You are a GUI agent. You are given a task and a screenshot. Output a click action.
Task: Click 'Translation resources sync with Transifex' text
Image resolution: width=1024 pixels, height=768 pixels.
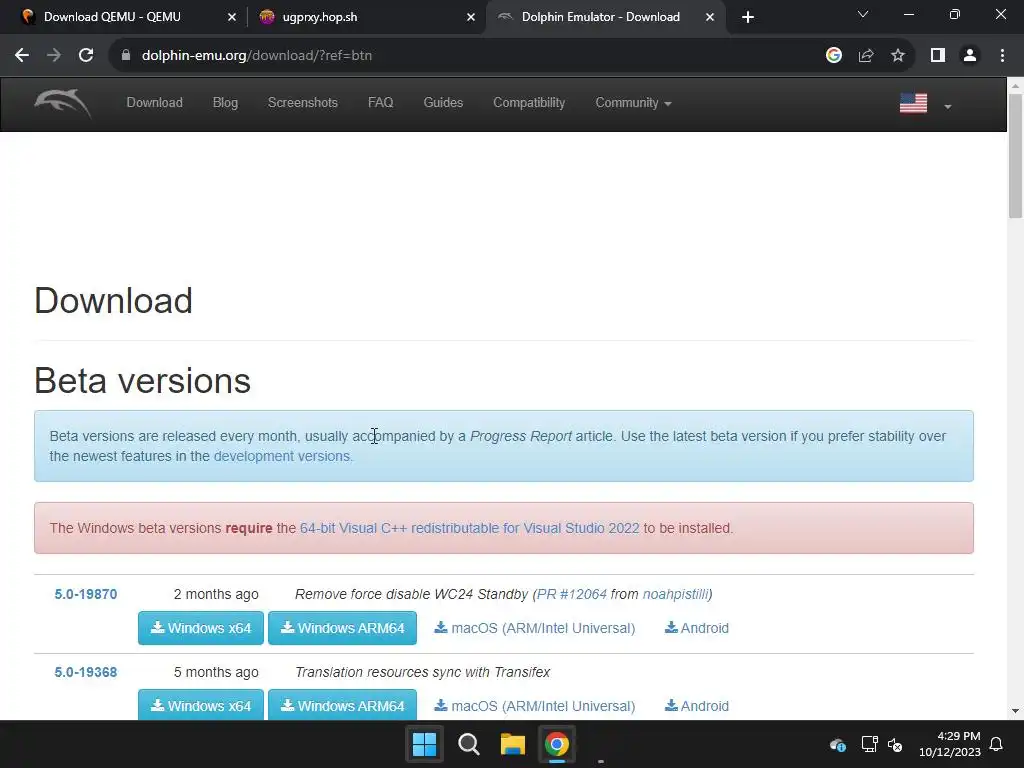coord(423,673)
